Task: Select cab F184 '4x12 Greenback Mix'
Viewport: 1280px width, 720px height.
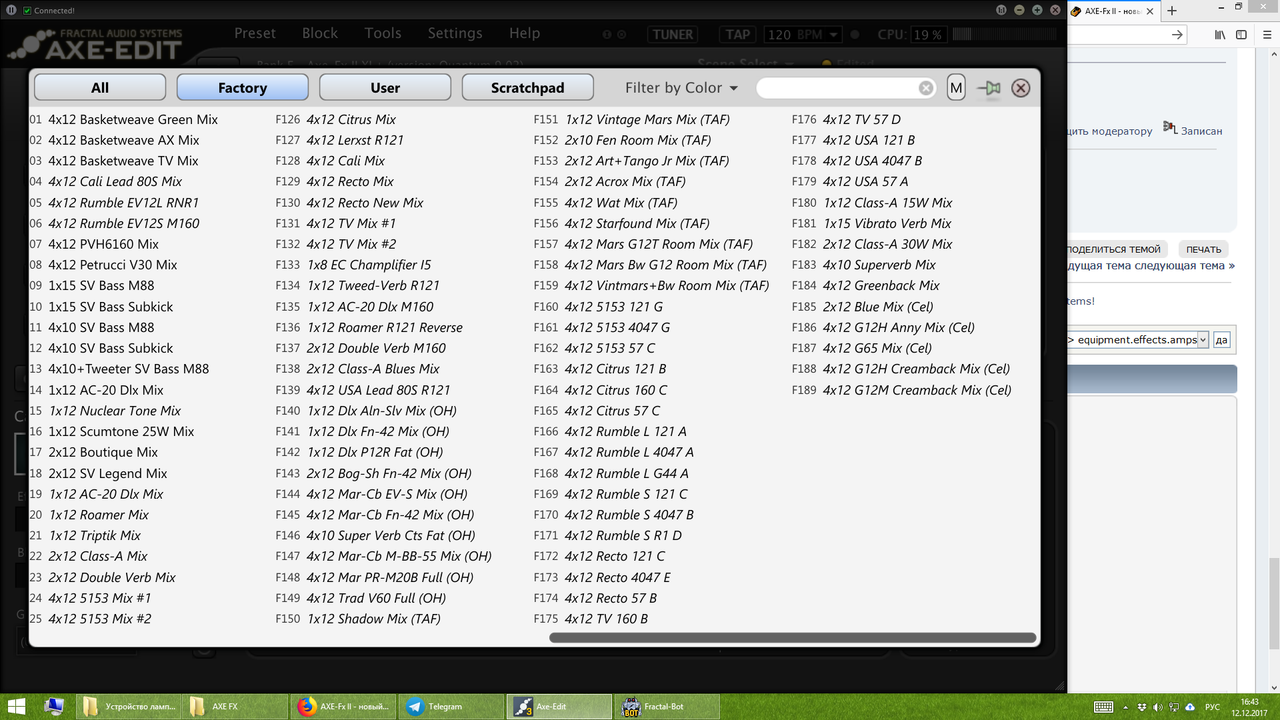Action: tap(881, 286)
